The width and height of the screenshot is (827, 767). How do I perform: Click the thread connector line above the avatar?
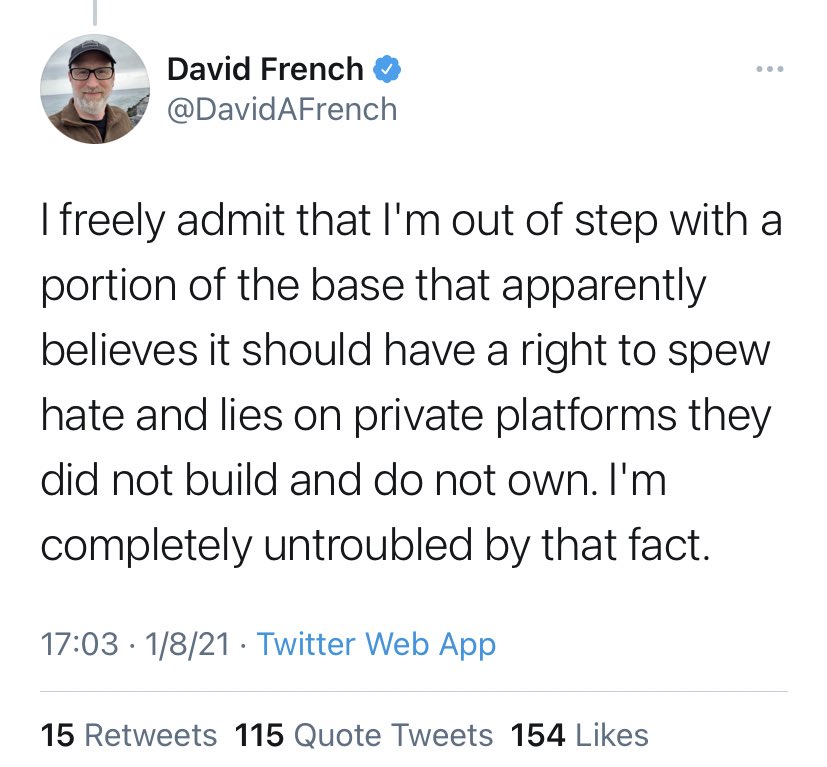point(95,12)
